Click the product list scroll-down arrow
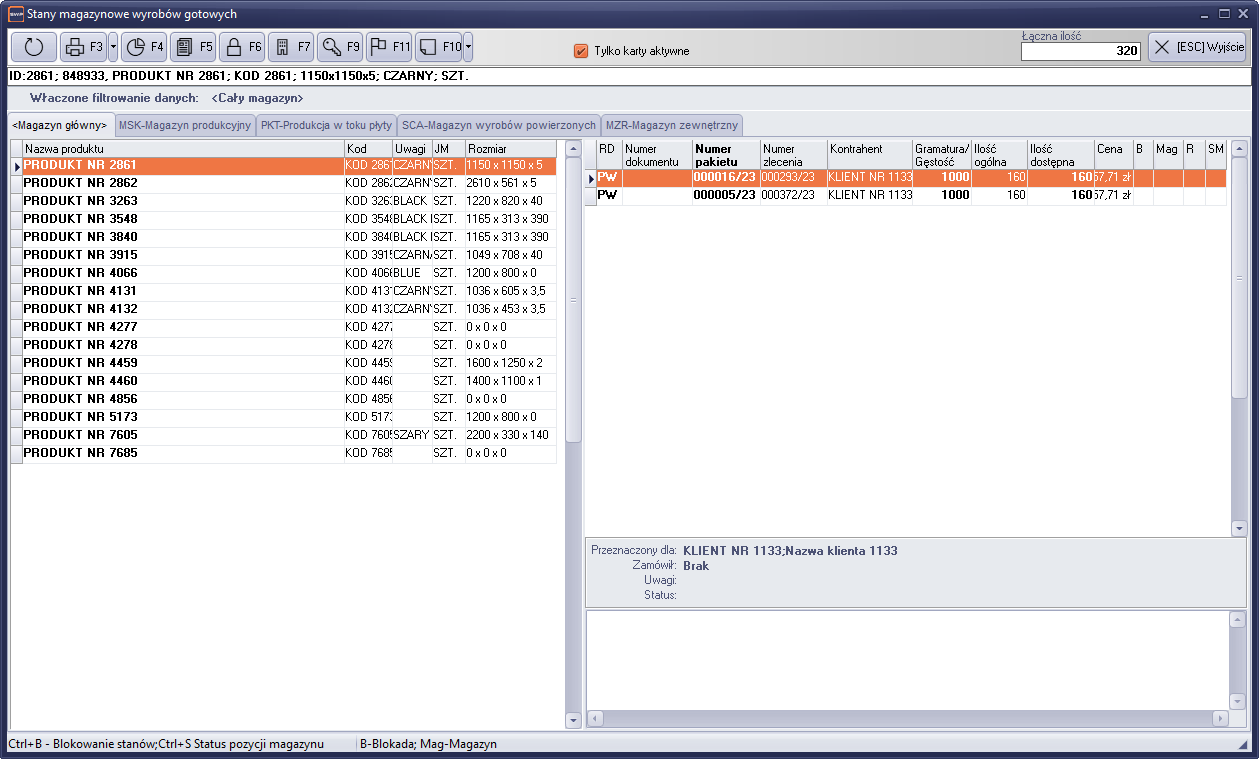Screen dimensions: 1259x759 click(573, 719)
